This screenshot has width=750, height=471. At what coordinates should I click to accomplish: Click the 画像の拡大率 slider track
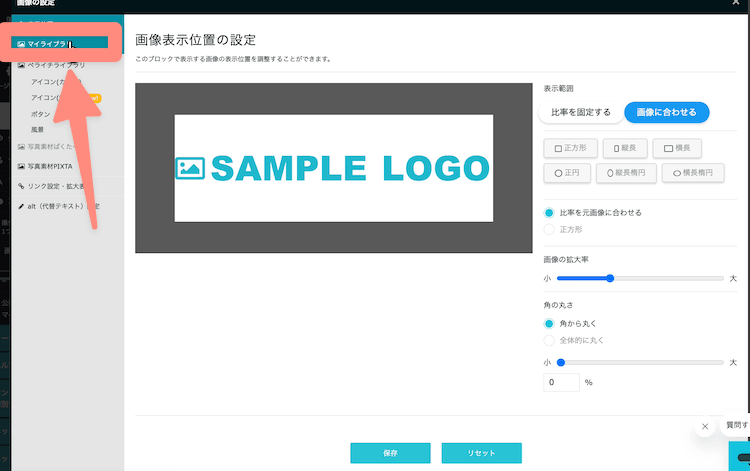tap(640, 278)
